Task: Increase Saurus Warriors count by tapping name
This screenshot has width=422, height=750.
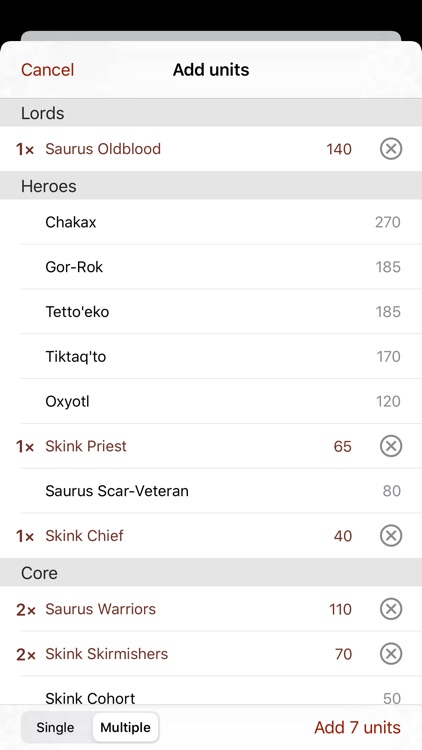Action: coord(100,609)
